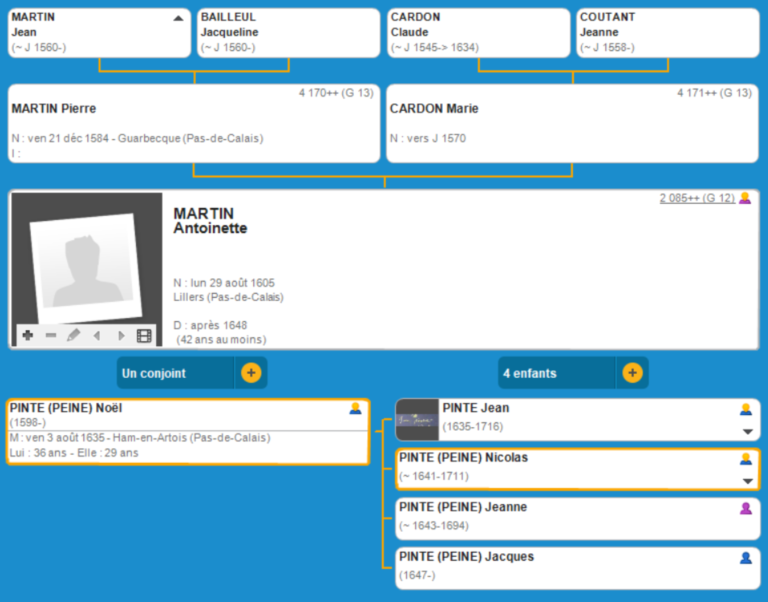768x602 pixels.
Task: Open PINTE Jean's signature thumbnail
Action: (x=417, y=420)
